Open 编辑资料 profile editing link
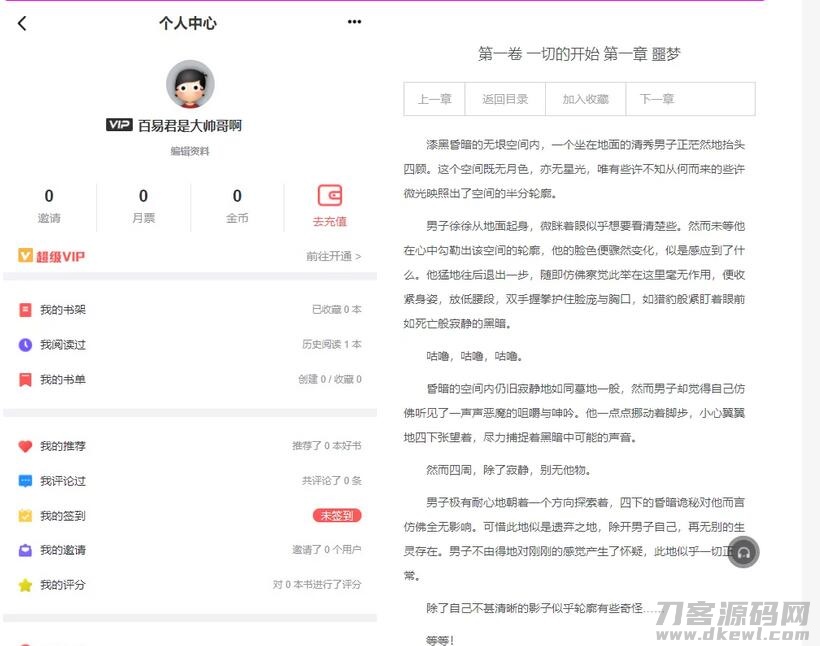Viewport: 820px width, 646px height. pyautogui.click(x=189, y=151)
